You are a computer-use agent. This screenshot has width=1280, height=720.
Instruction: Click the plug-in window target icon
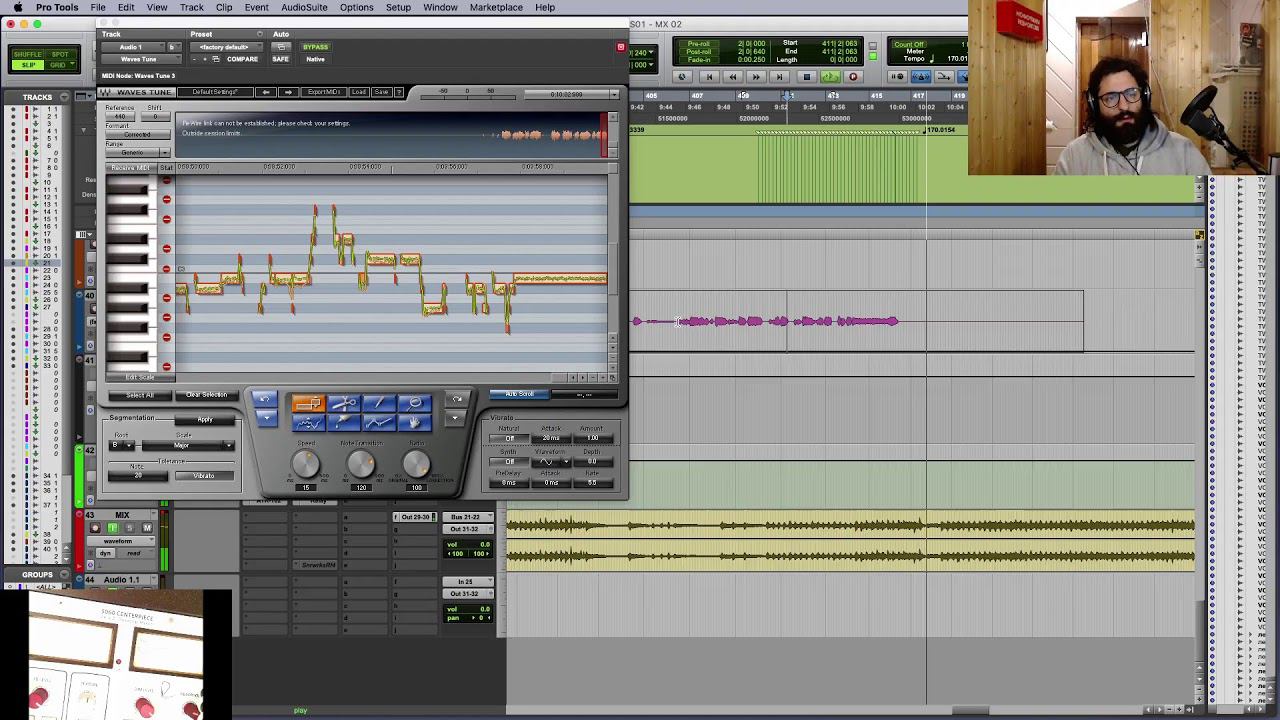tap(620, 47)
